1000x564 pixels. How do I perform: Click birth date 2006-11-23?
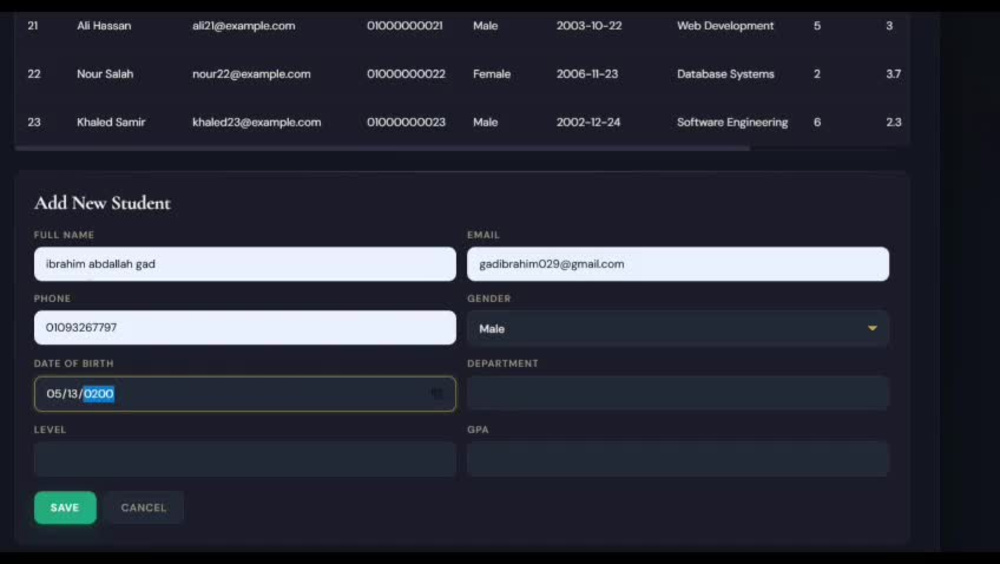(587, 74)
